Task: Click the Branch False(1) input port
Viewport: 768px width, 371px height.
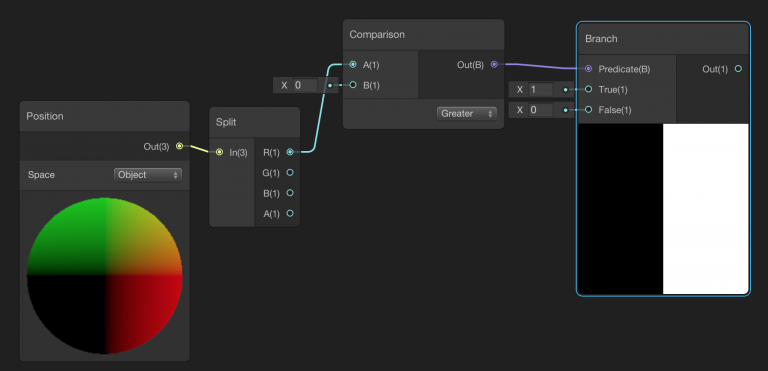Action: click(589, 110)
